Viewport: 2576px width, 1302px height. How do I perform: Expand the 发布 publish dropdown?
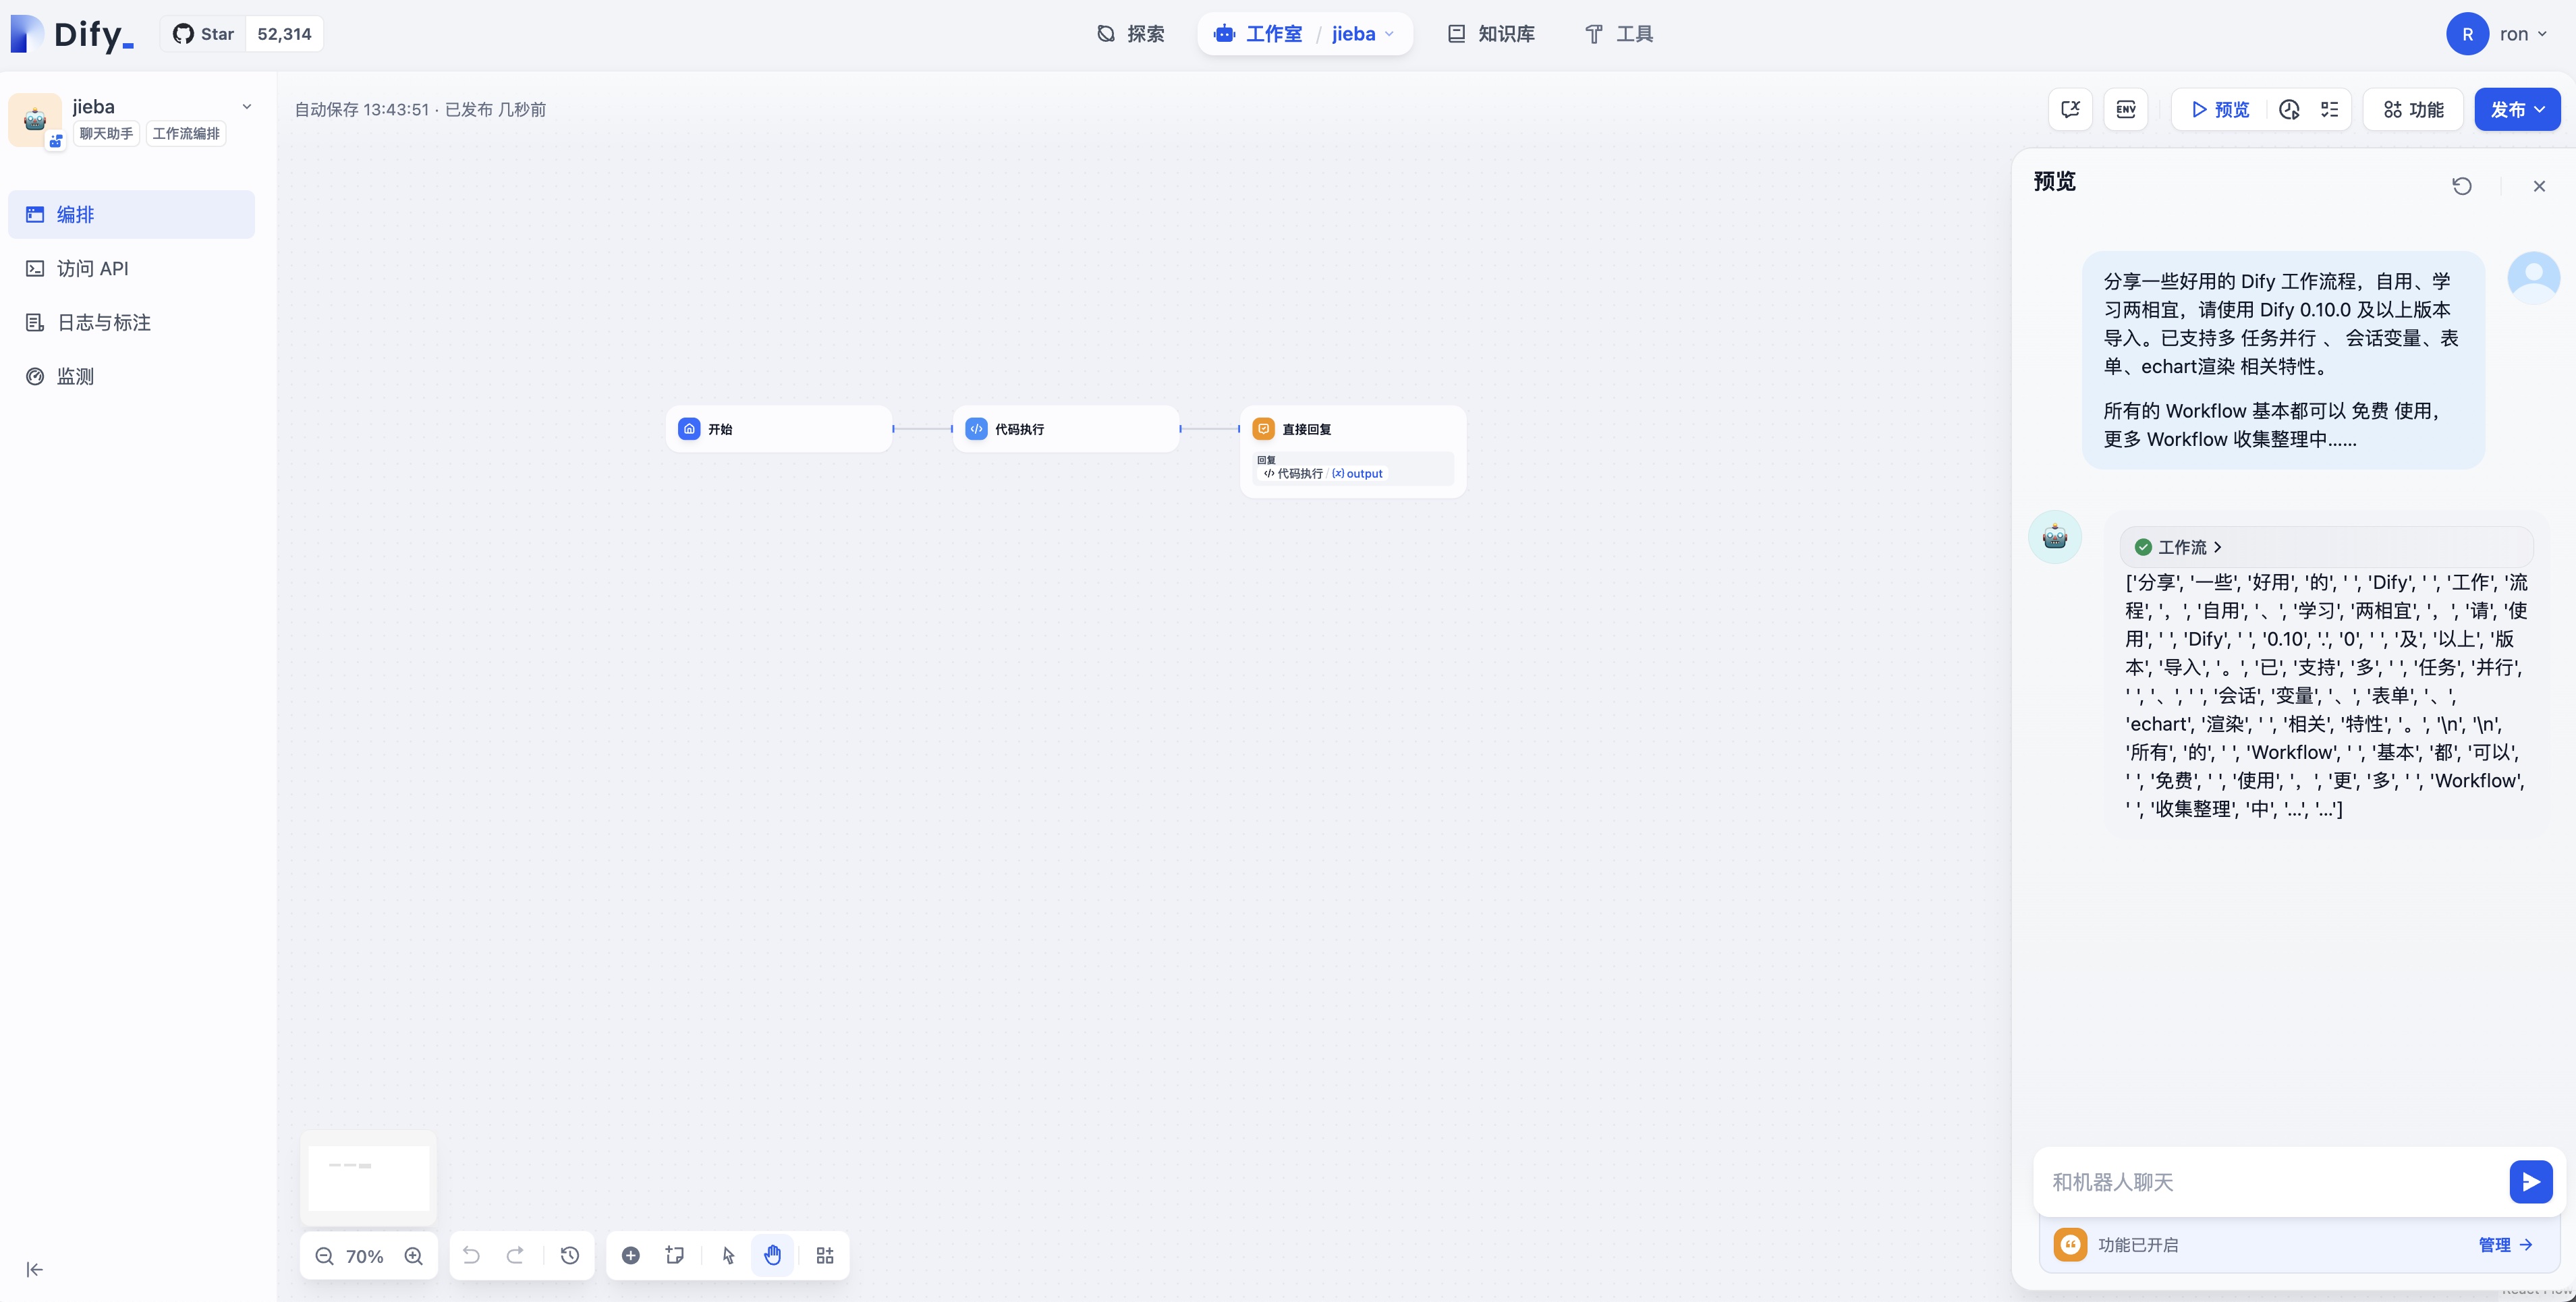point(2517,110)
